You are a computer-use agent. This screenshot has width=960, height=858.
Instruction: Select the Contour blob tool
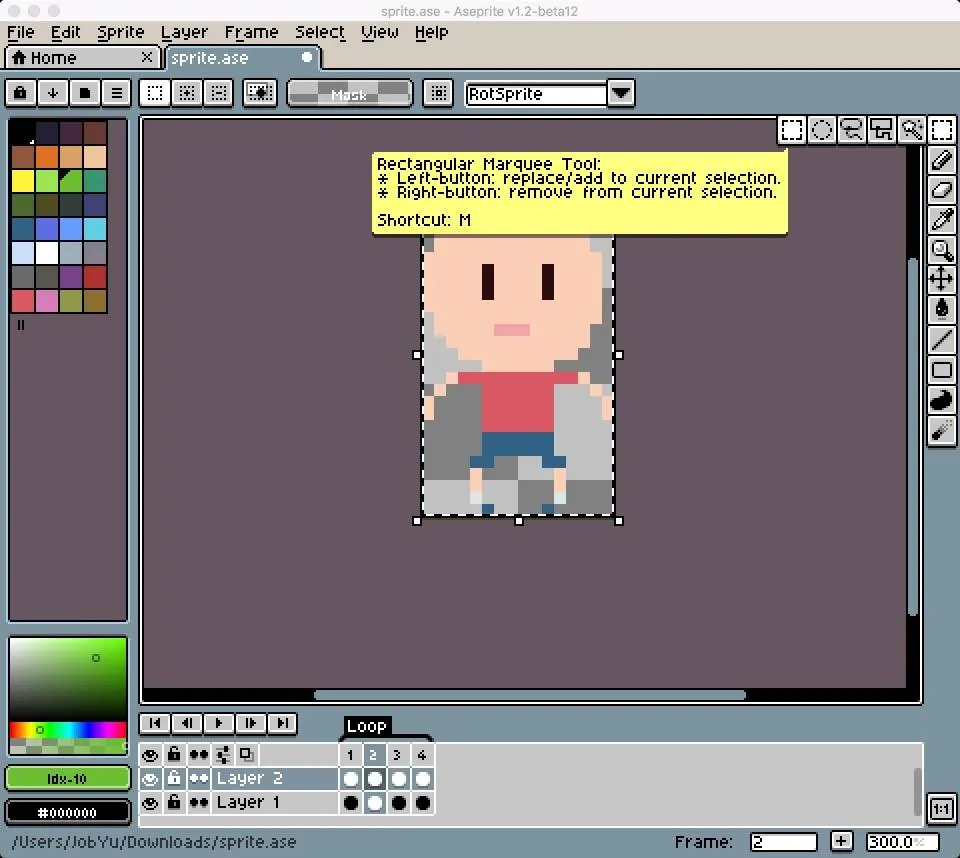click(942, 400)
